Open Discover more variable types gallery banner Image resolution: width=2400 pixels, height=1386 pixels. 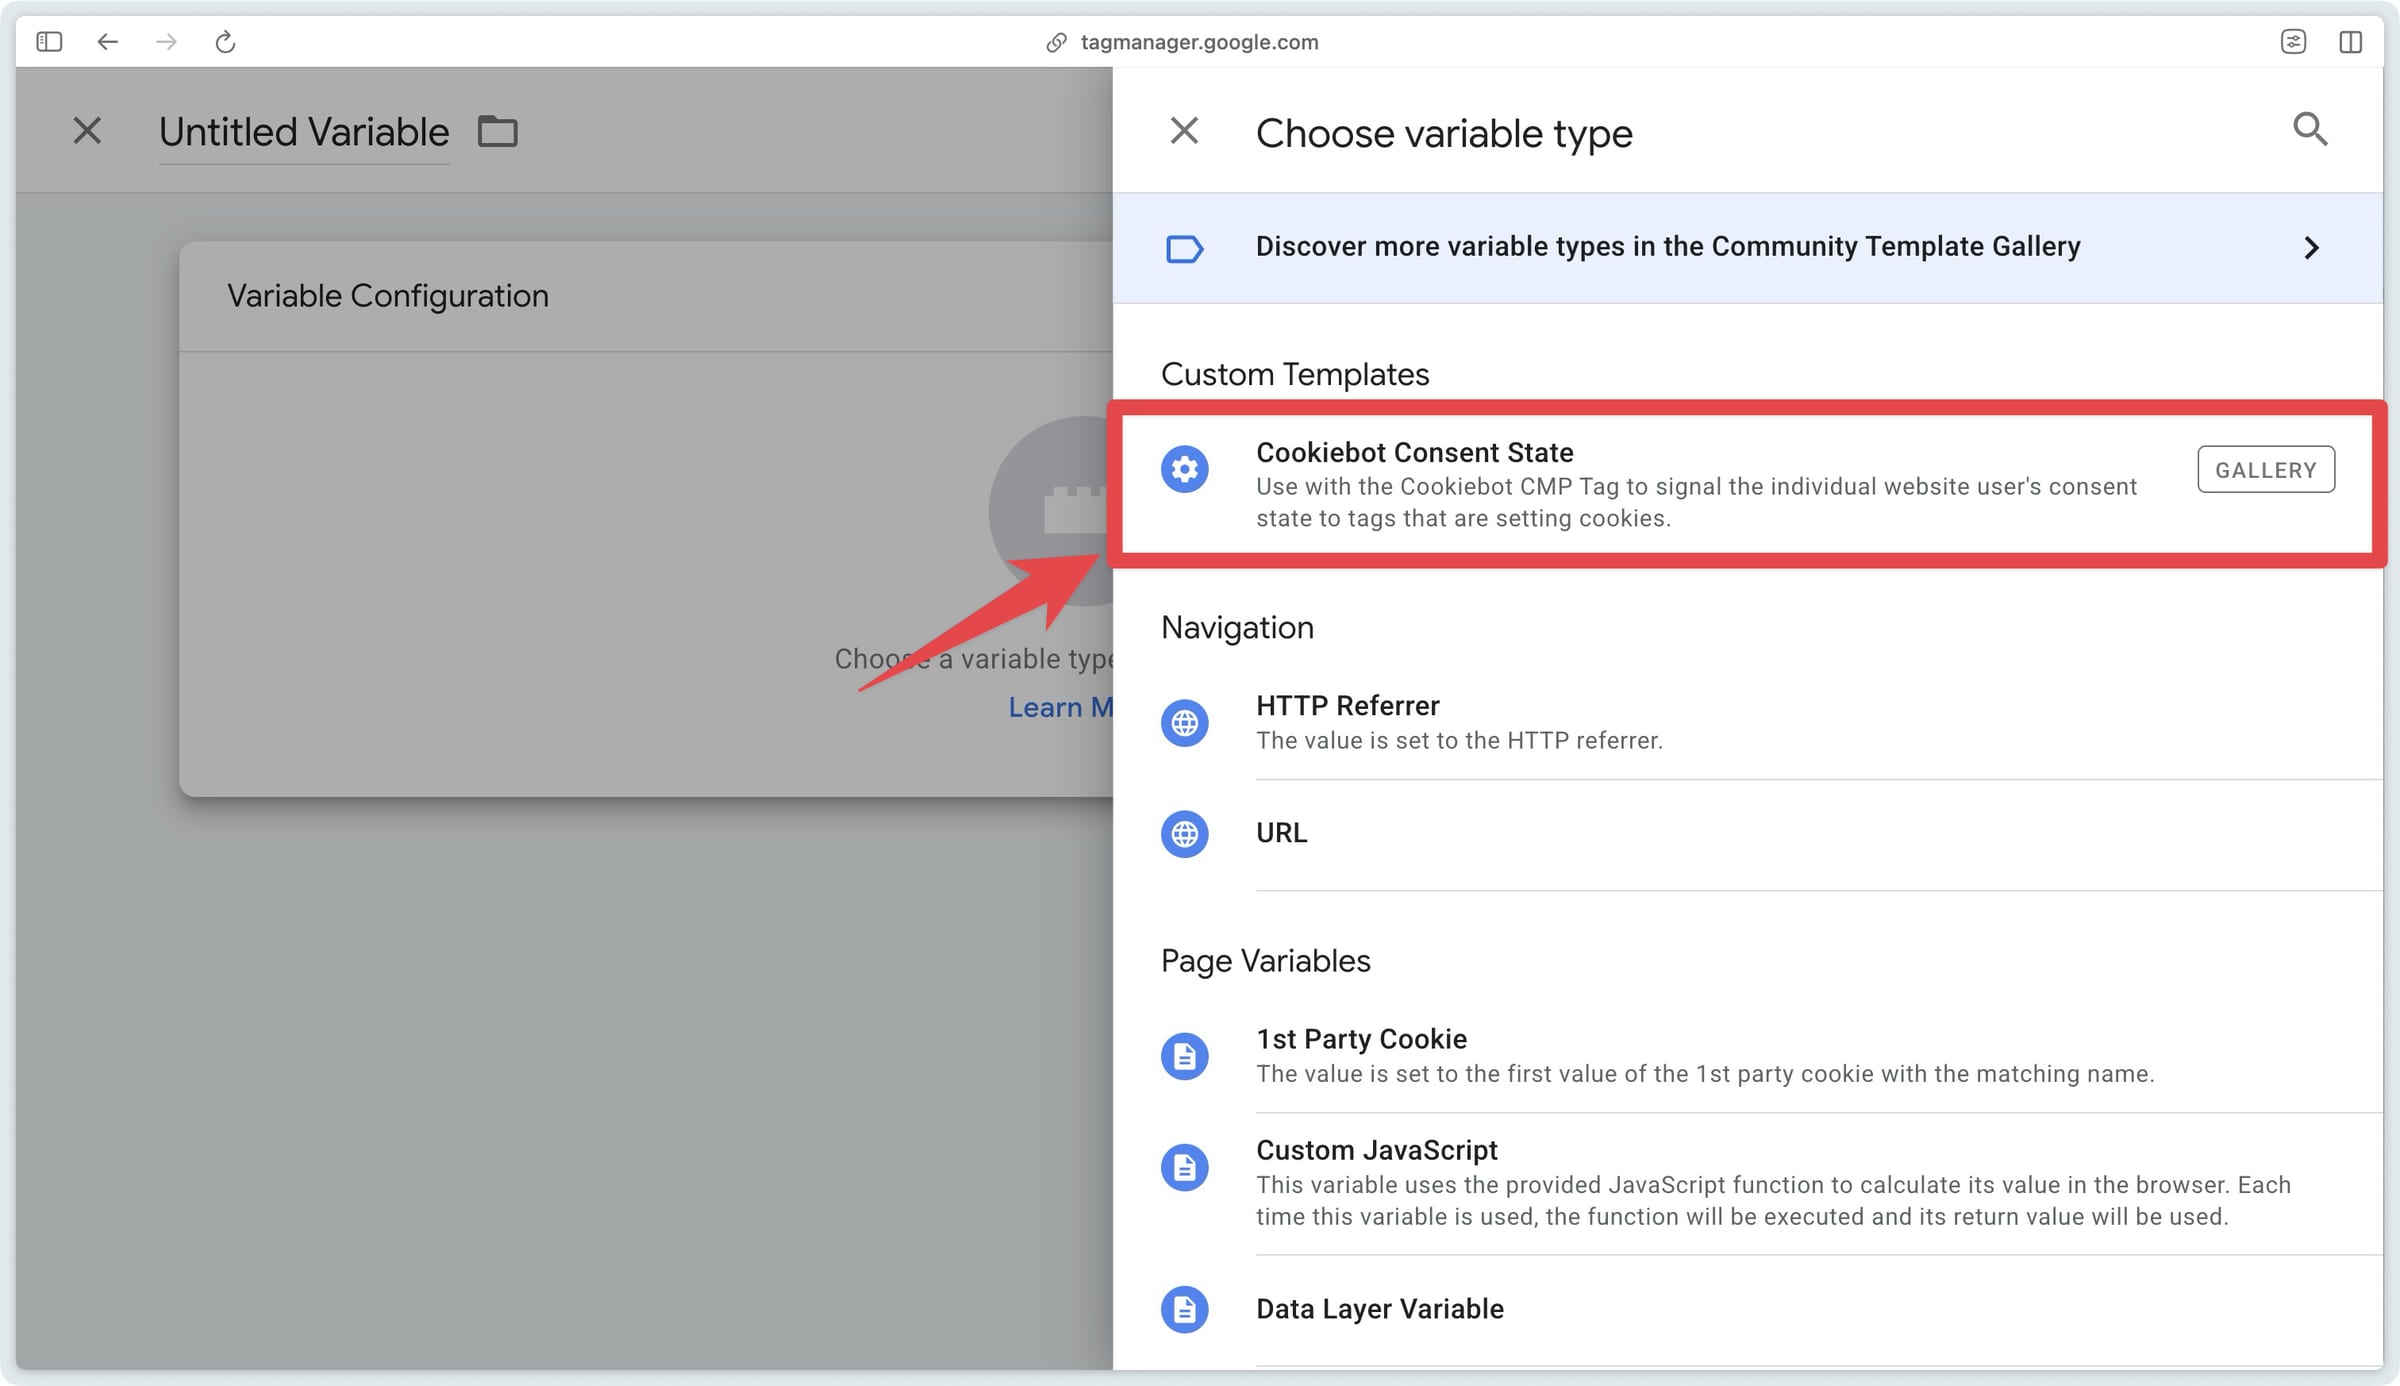pos(1747,248)
